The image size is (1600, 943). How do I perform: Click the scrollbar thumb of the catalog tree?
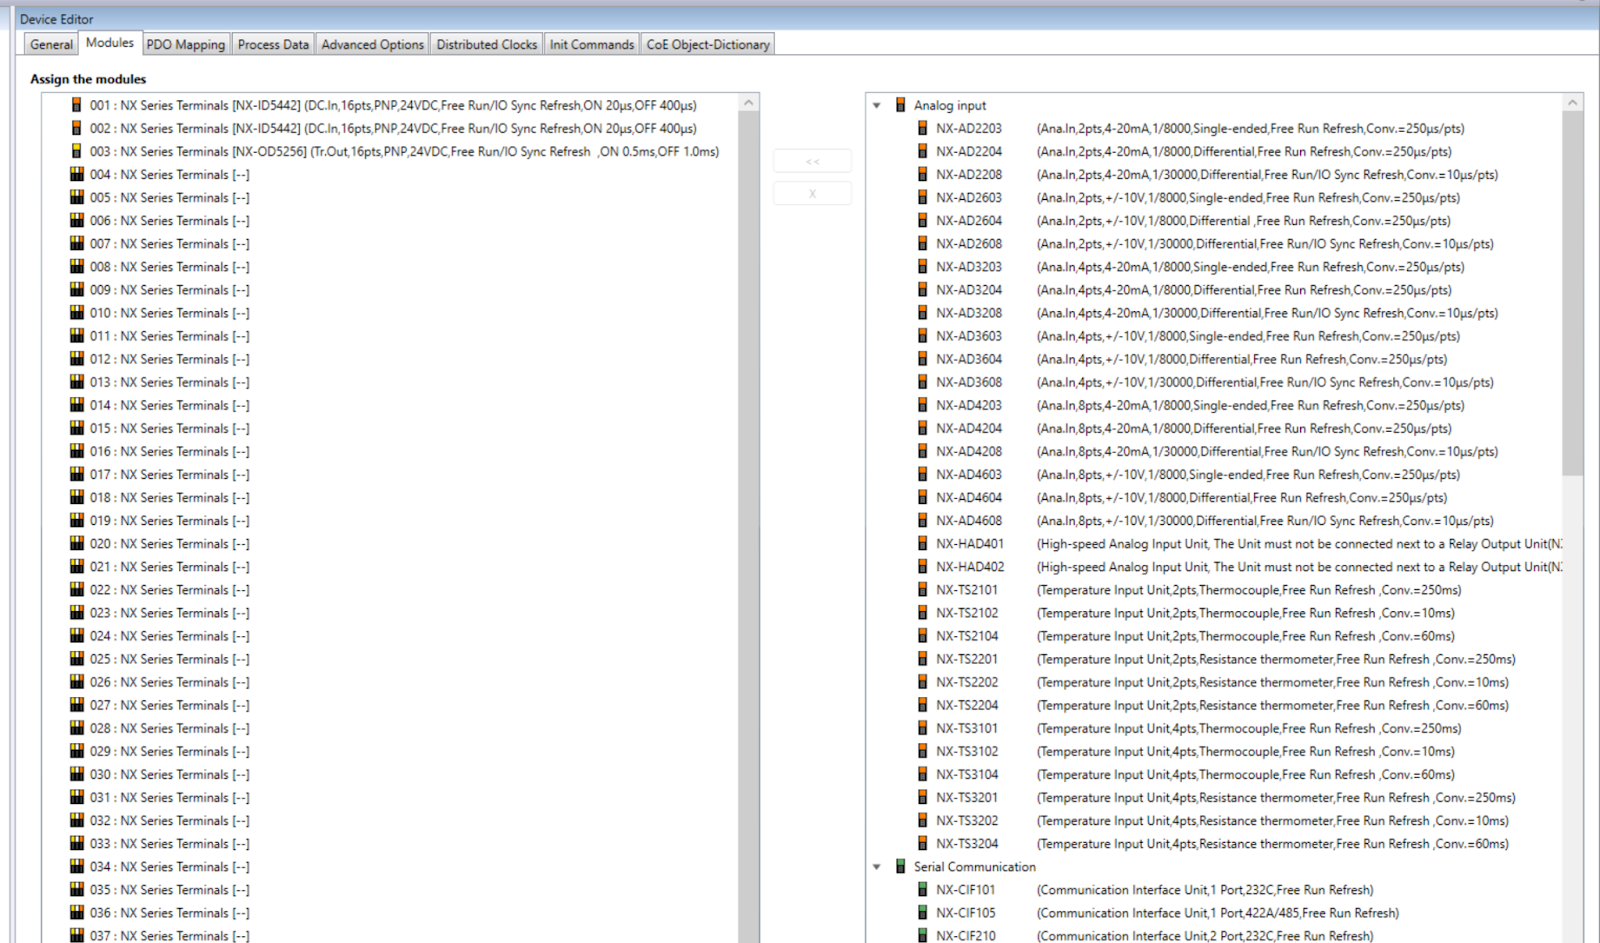pyautogui.click(x=1573, y=294)
